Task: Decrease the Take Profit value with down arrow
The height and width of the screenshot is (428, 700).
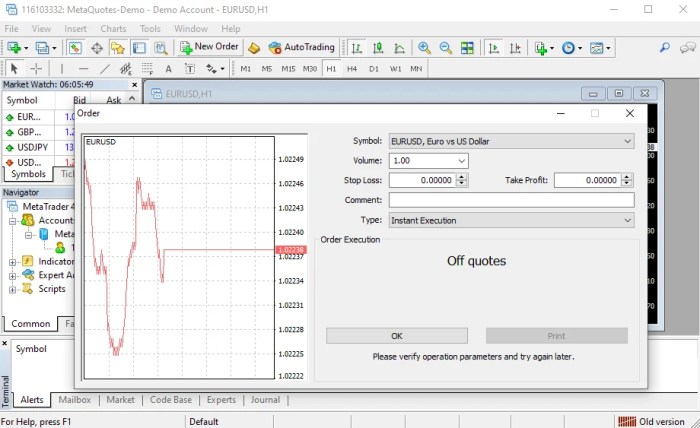Action: tap(627, 184)
